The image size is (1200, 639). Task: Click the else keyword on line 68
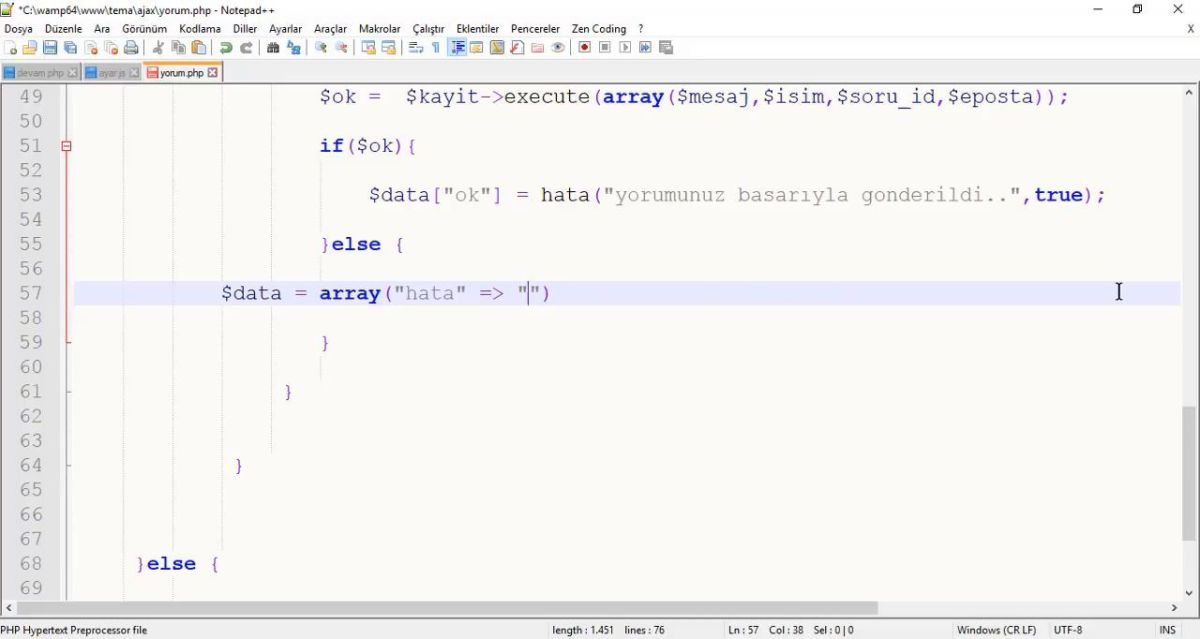click(x=171, y=564)
